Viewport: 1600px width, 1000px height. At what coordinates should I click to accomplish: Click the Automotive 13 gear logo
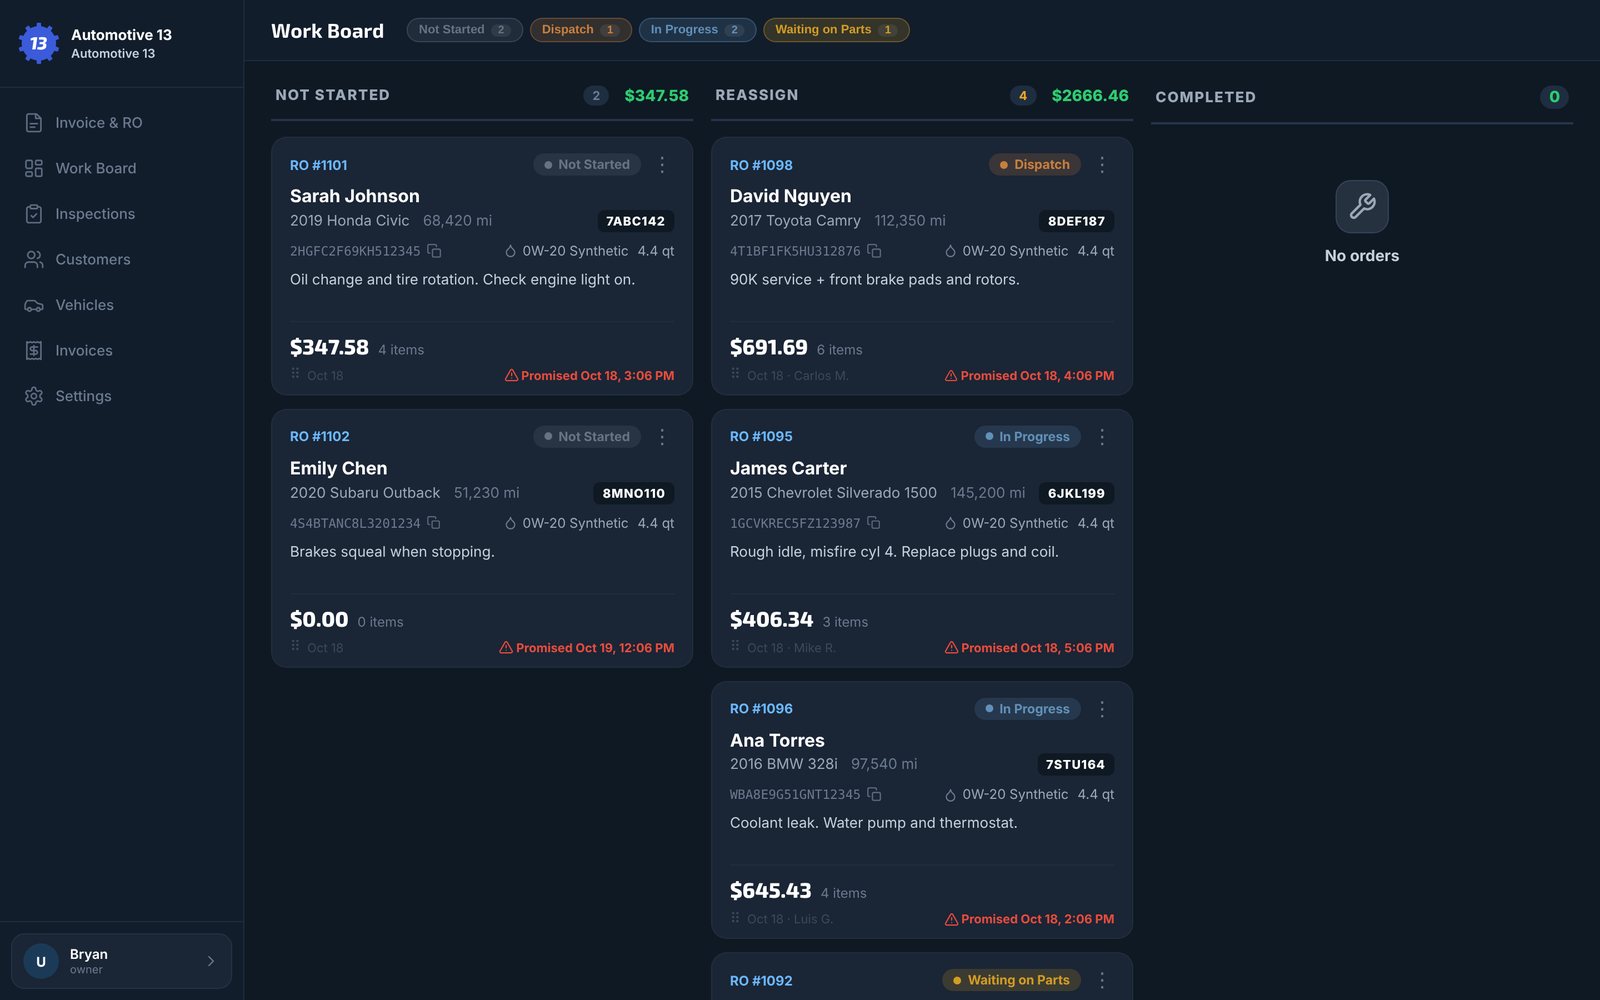[x=39, y=44]
